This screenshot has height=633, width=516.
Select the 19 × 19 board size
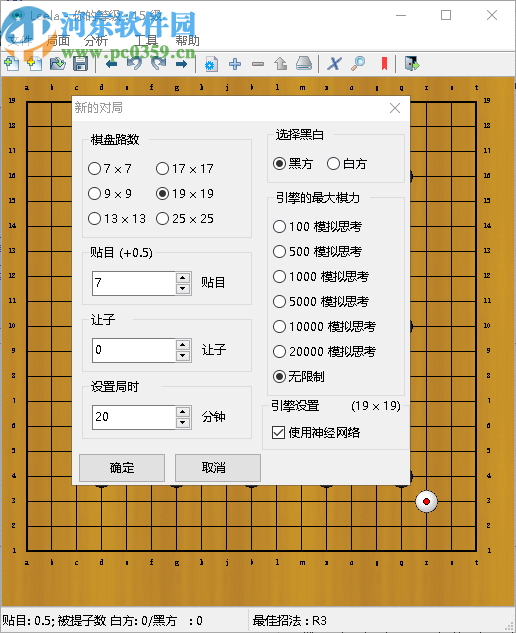[185, 193]
